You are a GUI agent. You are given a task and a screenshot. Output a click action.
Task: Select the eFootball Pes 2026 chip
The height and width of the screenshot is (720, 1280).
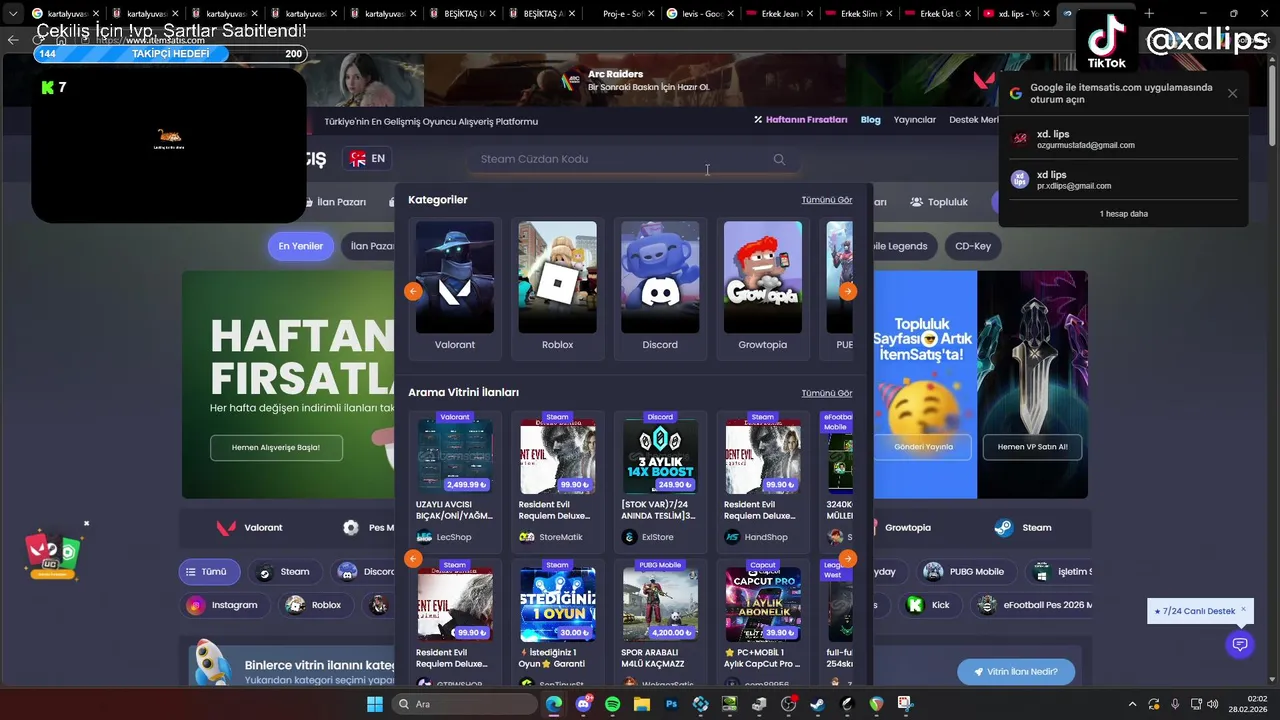pyautogui.click(x=1032, y=605)
